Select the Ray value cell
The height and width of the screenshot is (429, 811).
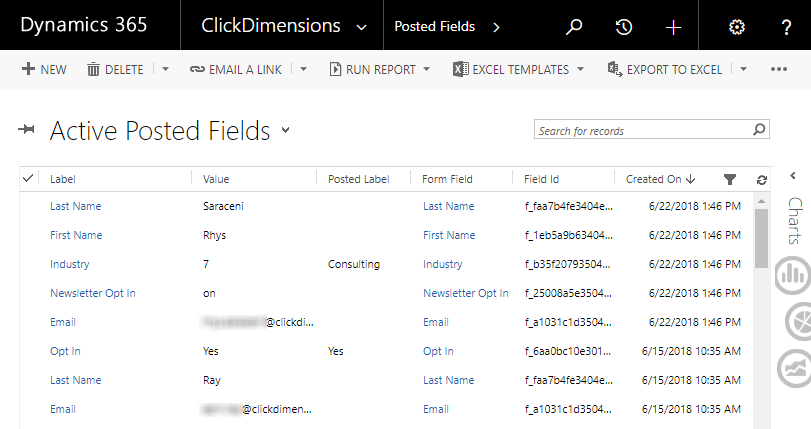click(212, 380)
